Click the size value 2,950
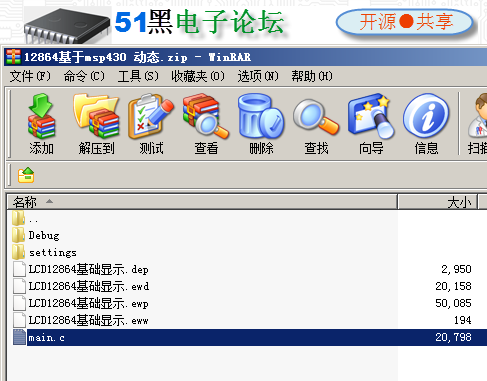 [456, 269]
